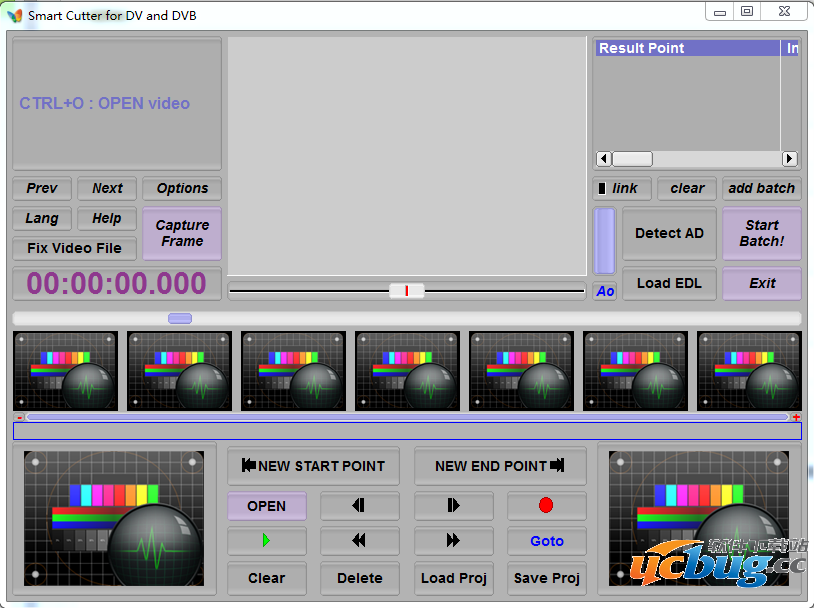Click Fix Video File

click(74, 248)
